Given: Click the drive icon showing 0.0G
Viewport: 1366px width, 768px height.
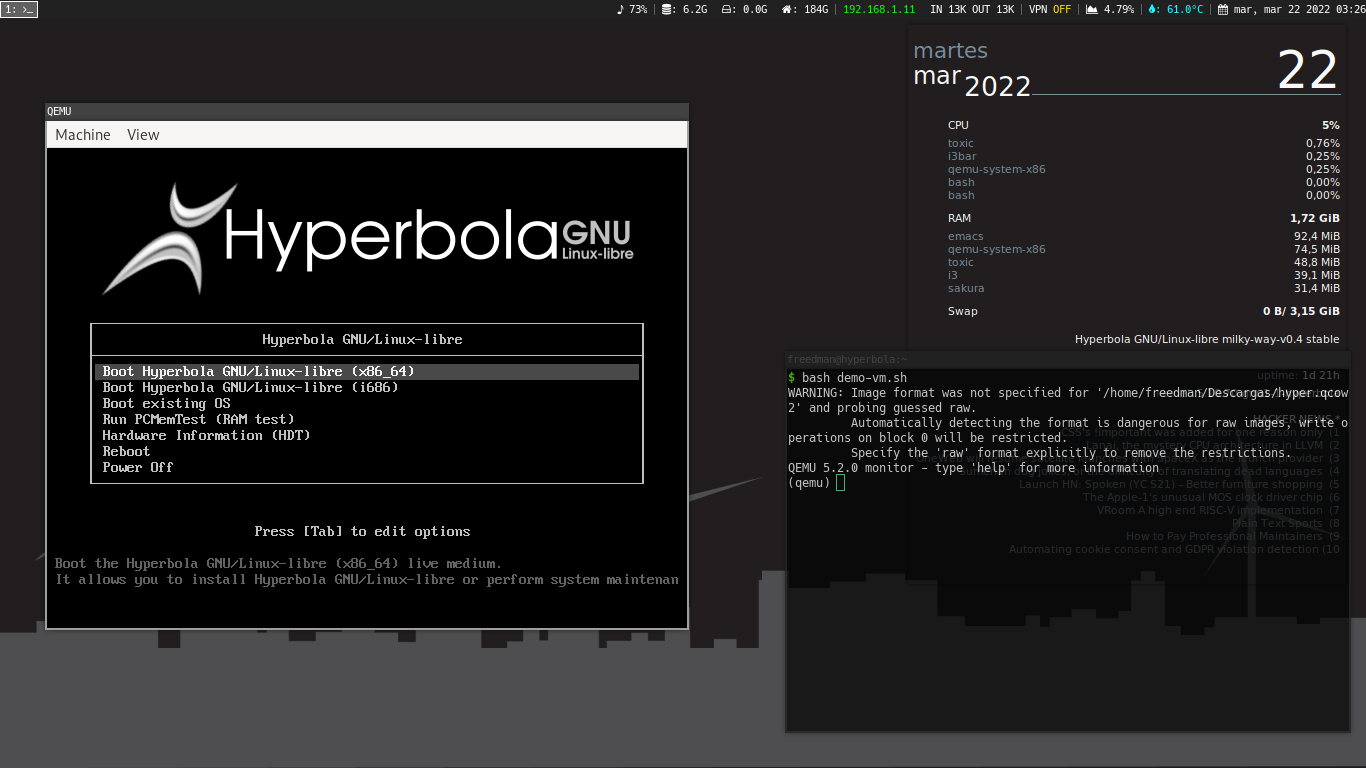Looking at the screenshot, I should pyautogui.click(x=727, y=9).
